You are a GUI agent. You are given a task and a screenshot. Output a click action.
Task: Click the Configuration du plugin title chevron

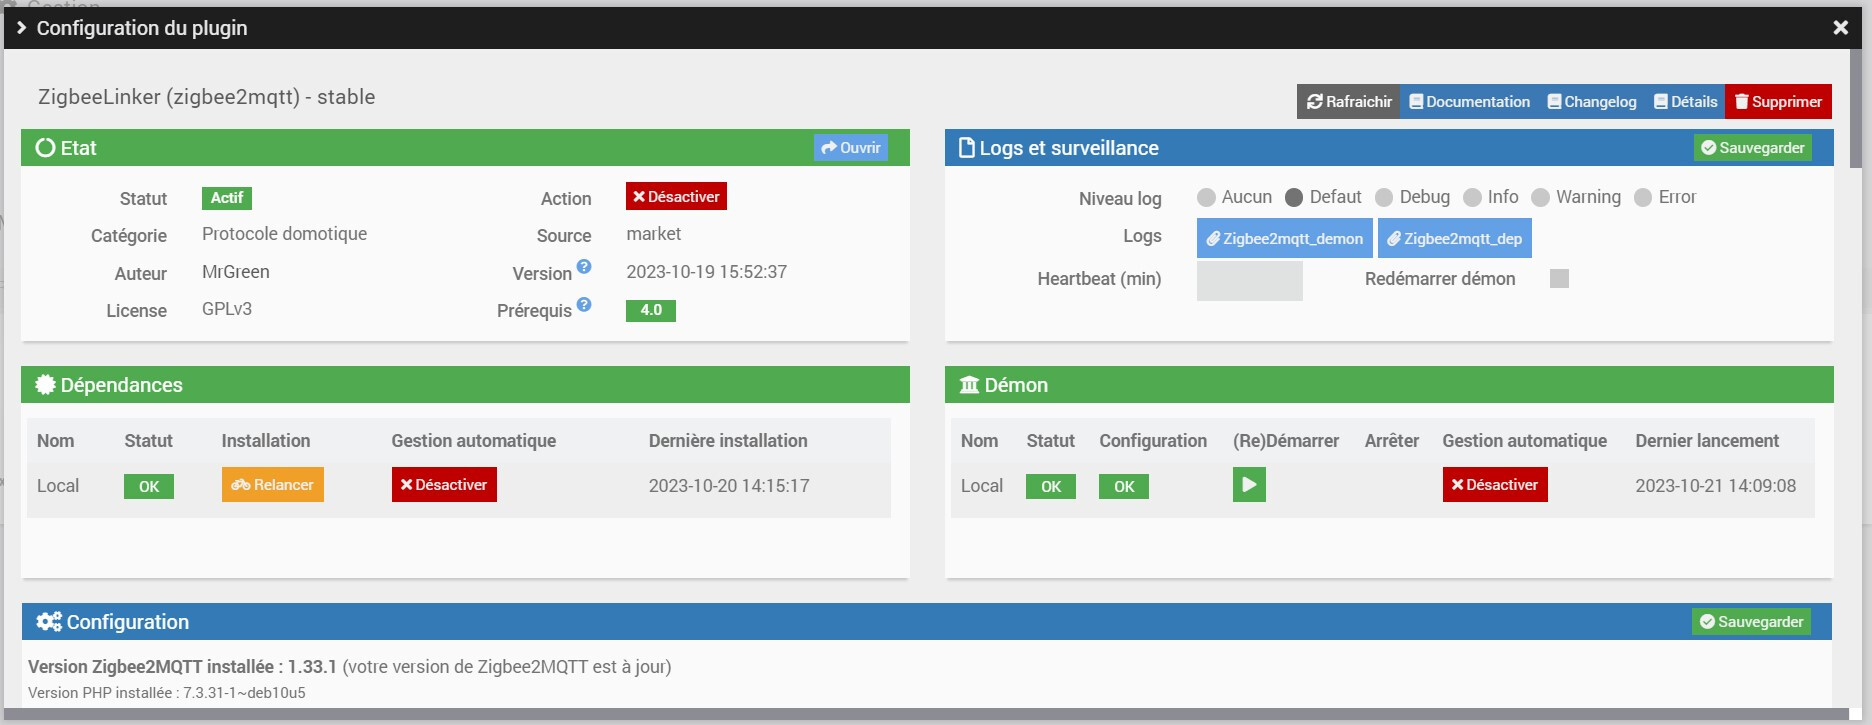click(22, 28)
